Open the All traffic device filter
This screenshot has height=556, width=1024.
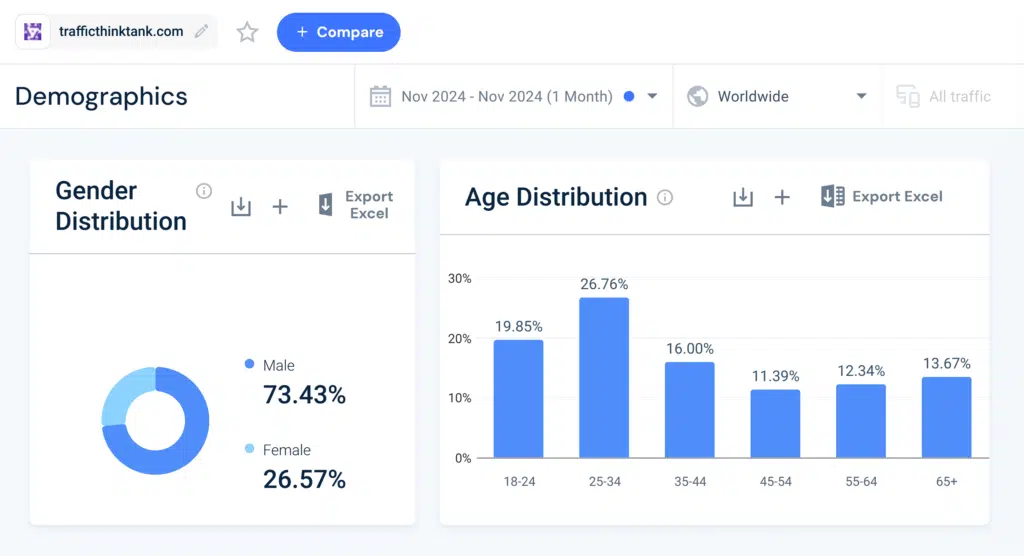coord(945,96)
